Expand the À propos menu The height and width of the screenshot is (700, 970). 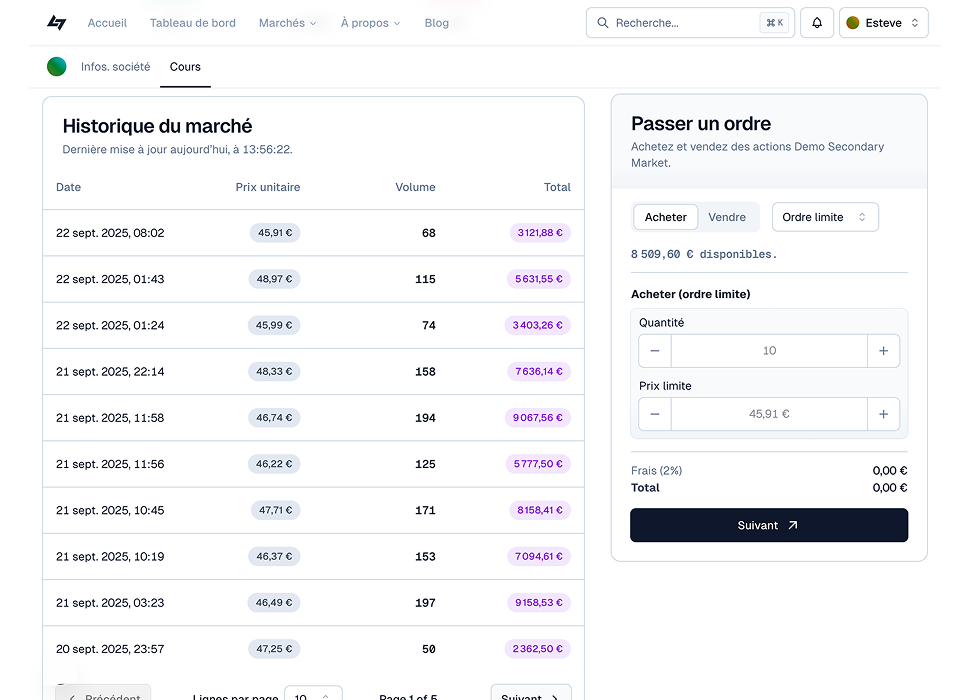[370, 23]
